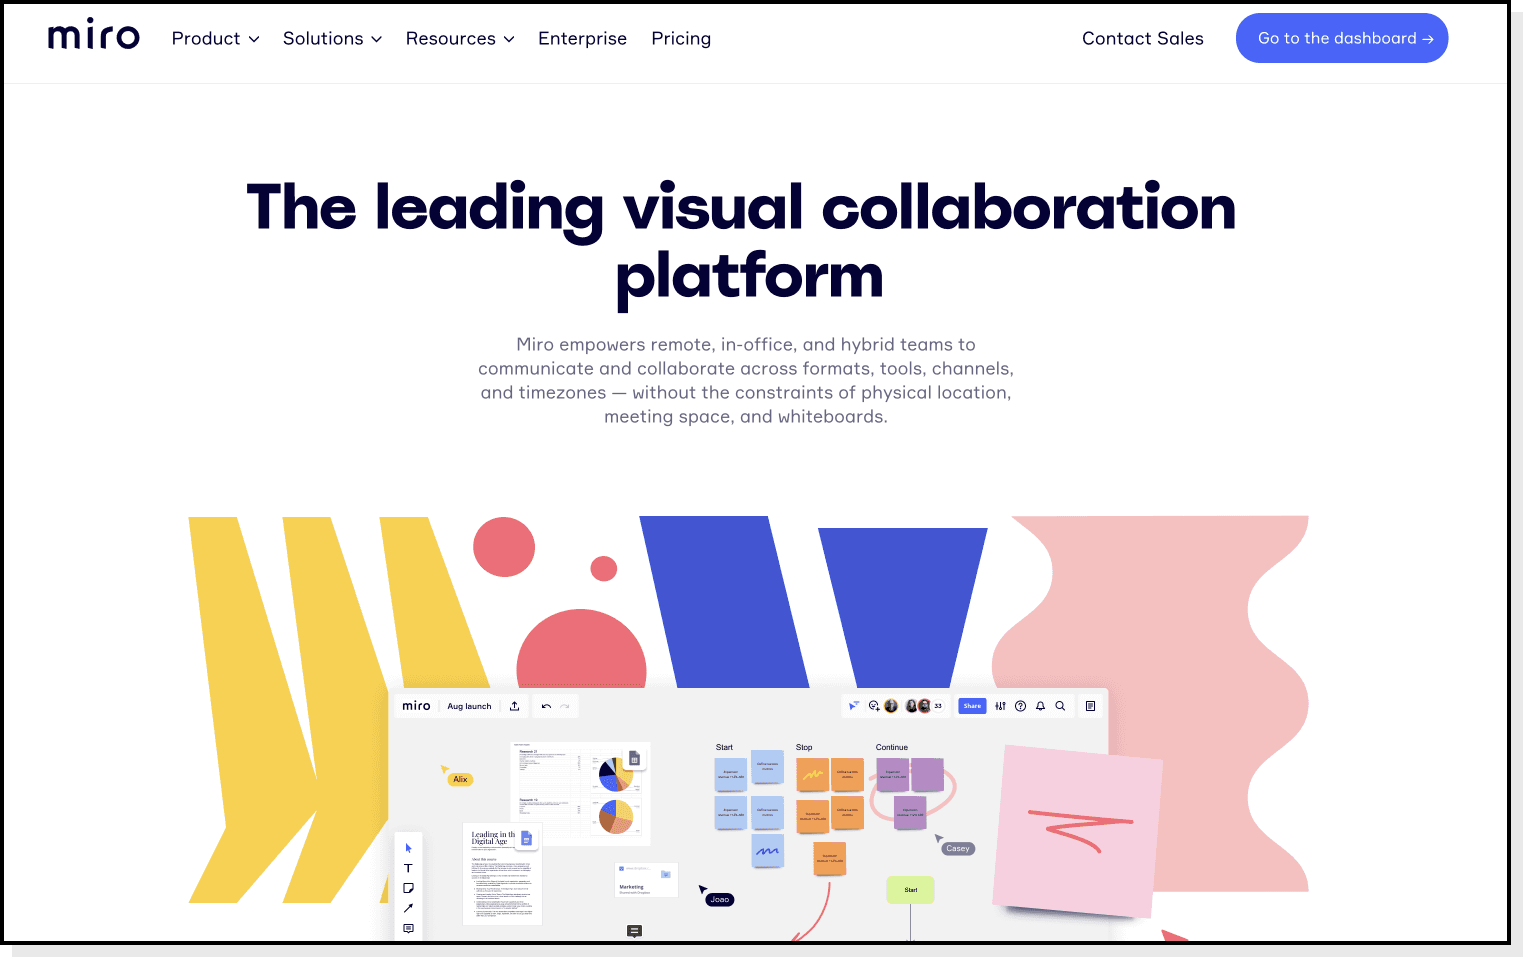This screenshot has width=1523, height=957.
Task: Click the large pink sticky note
Action: click(x=1077, y=831)
